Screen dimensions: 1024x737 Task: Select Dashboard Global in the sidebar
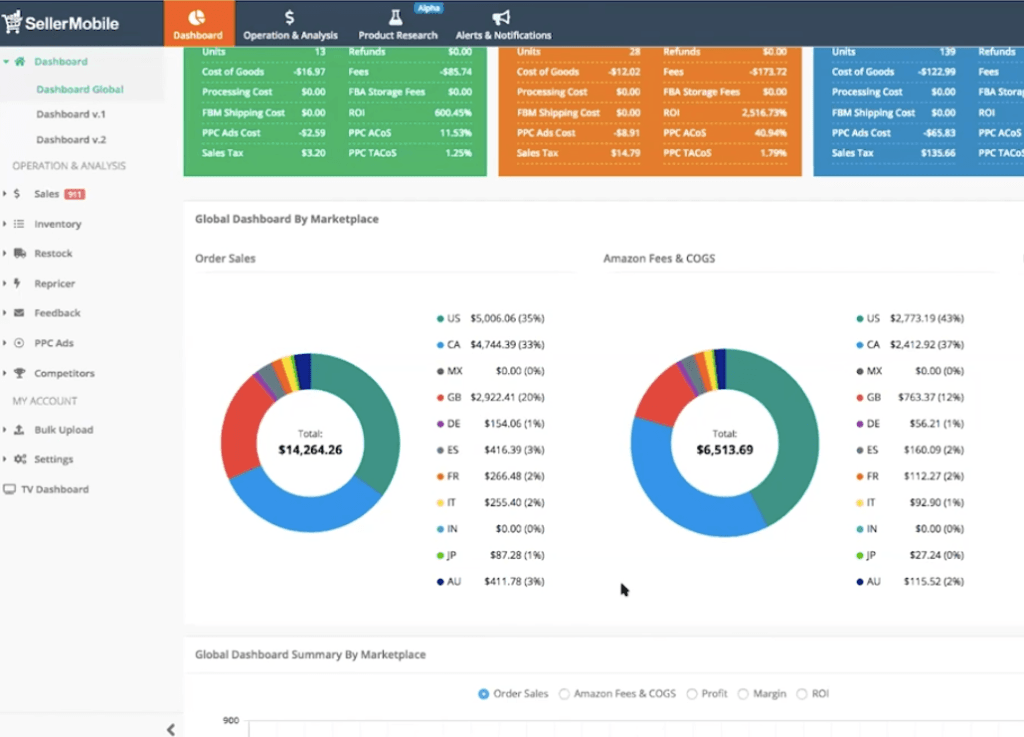tap(80, 89)
